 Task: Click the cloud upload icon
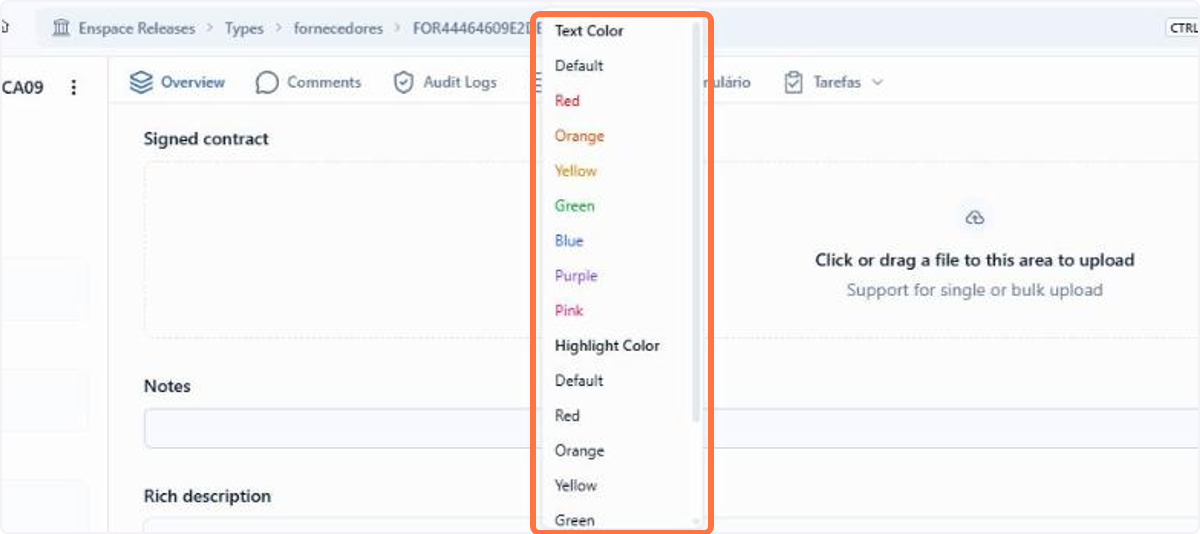coord(975,218)
